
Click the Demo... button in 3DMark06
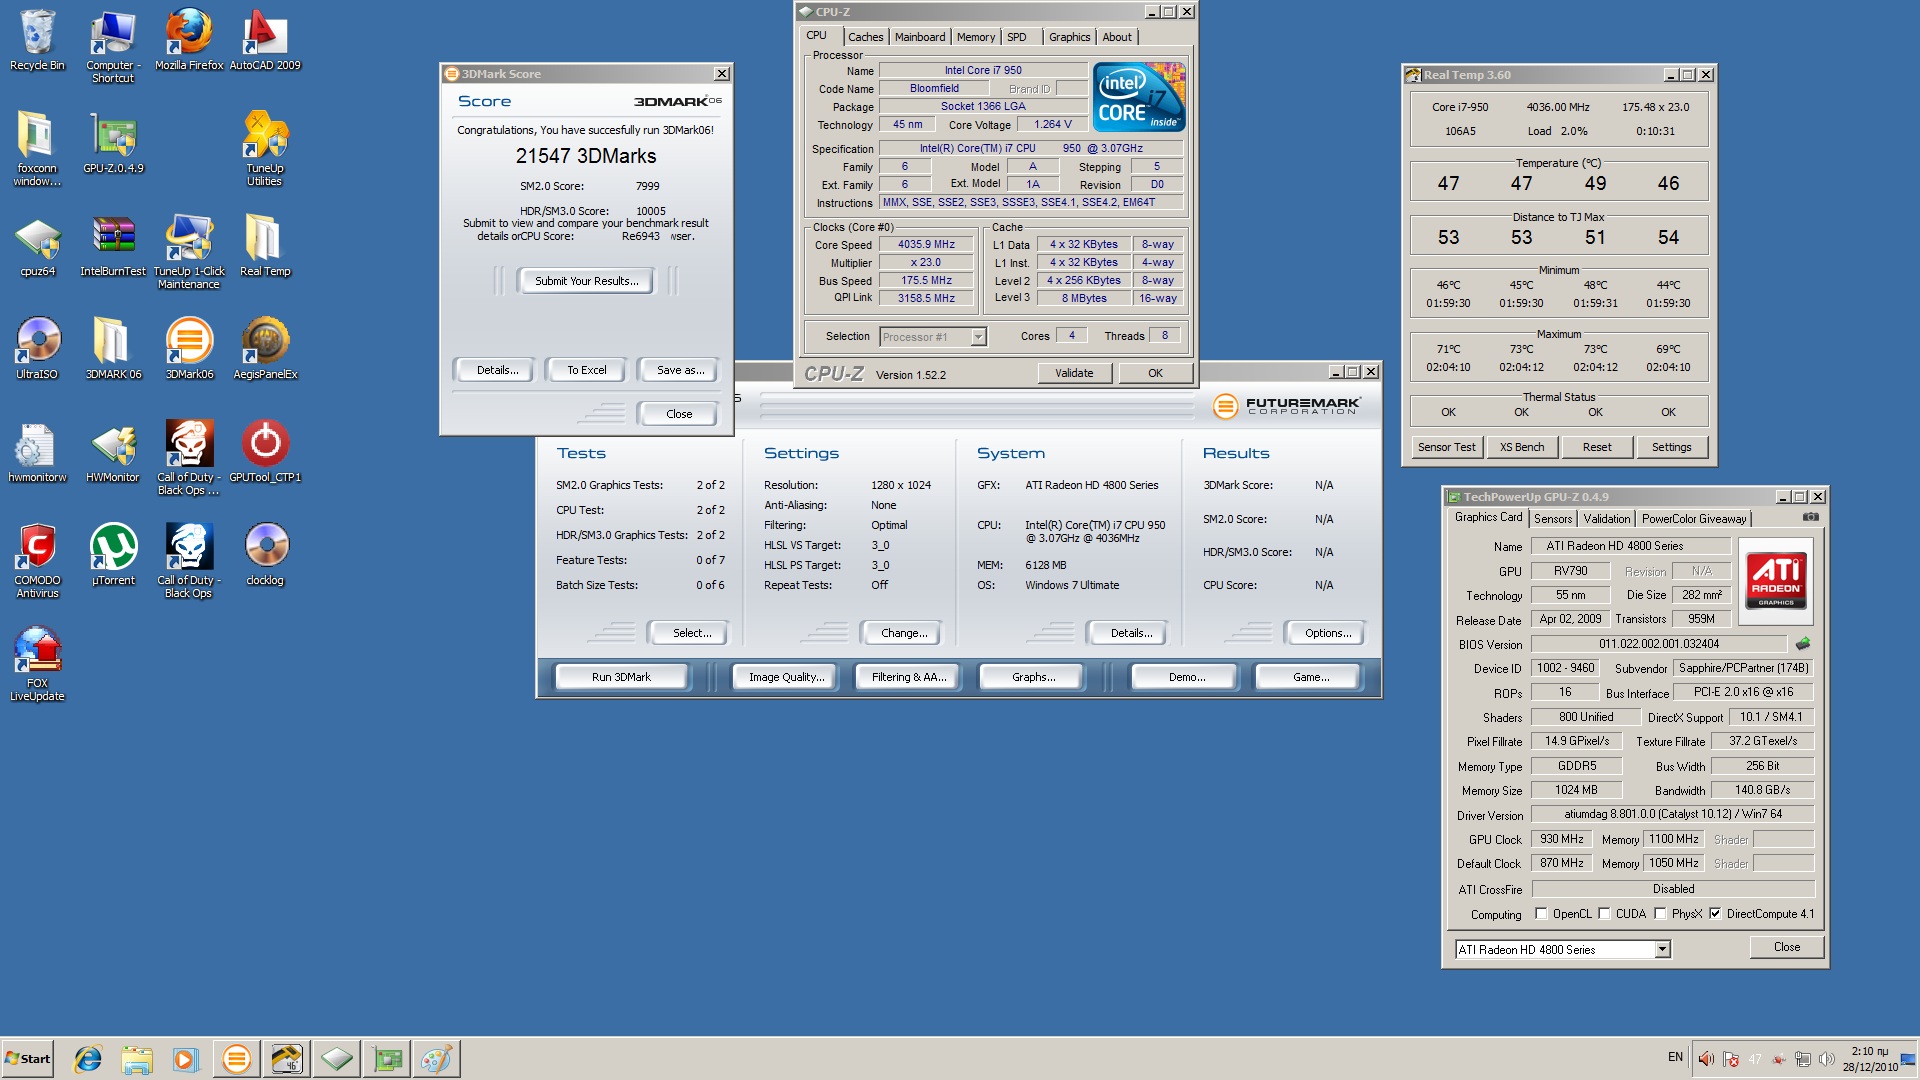pyautogui.click(x=1187, y=677)
